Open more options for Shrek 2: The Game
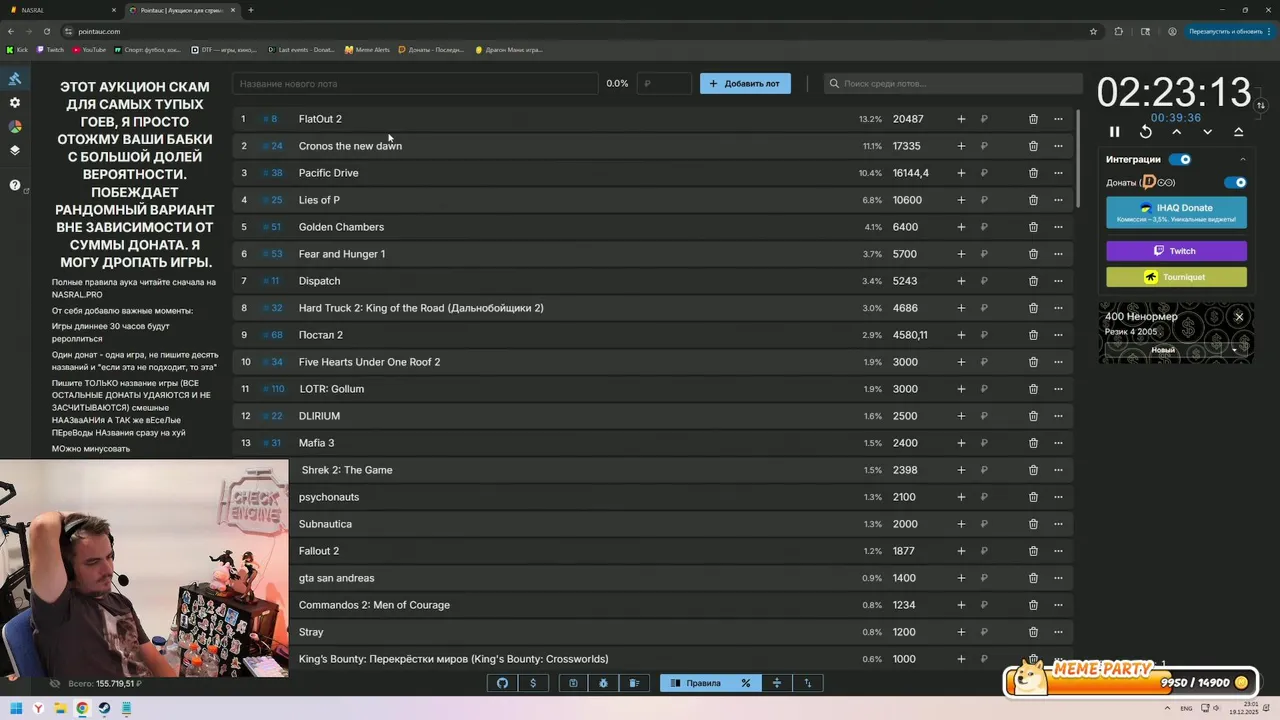Viewport: 1280px width, 720px height. click(x=1058, y=470)
